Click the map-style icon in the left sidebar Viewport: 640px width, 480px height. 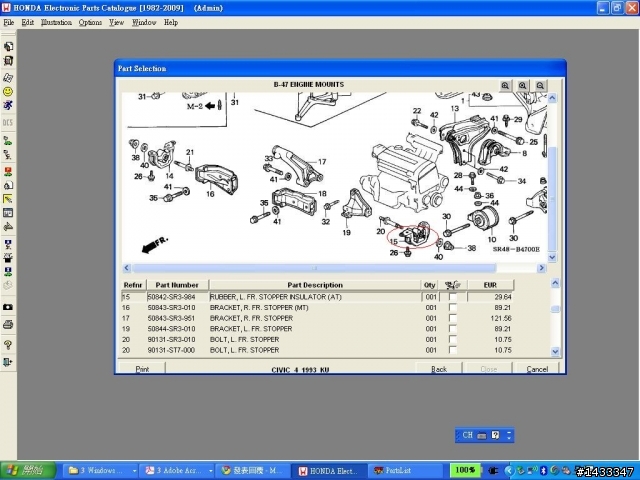point(8,78)
